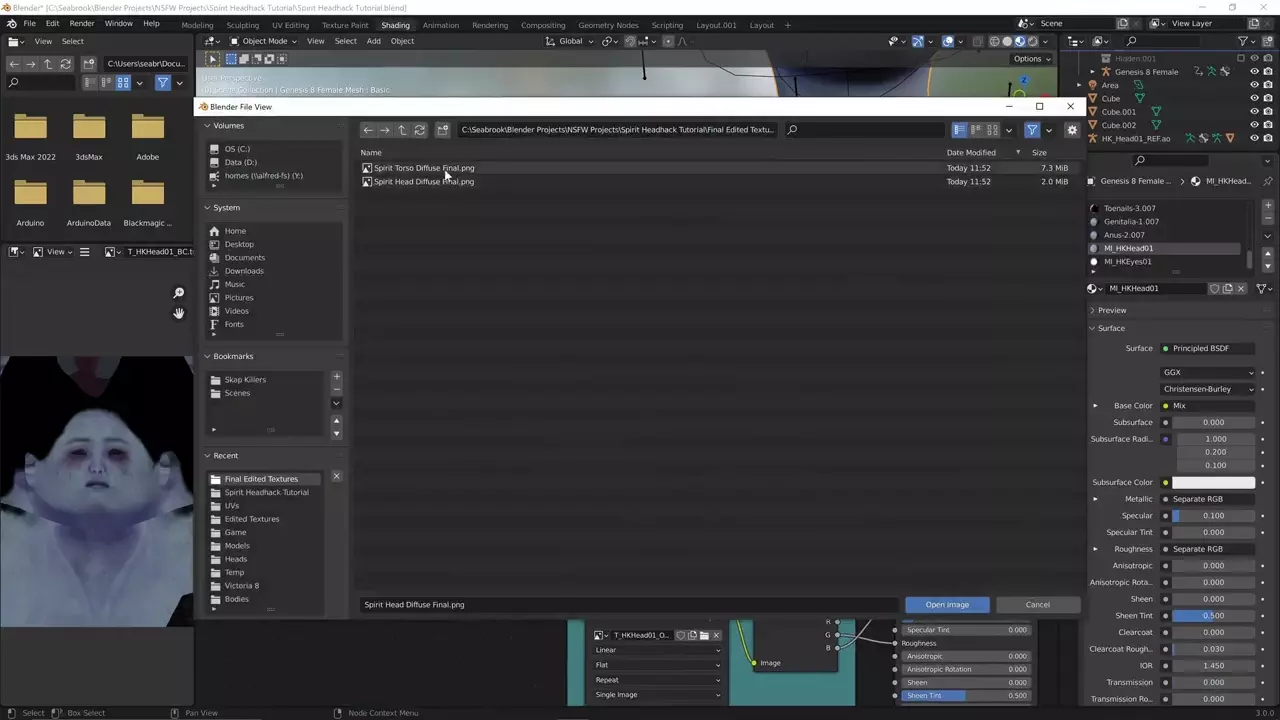Toggle visibility of the Area light
The image size is (1280, 720).
tap(1254, 85)
